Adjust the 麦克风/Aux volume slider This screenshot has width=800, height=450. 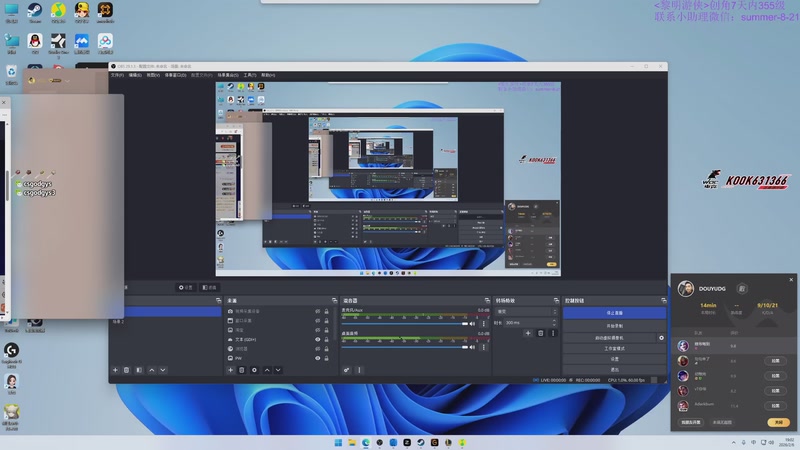[405, 323]
